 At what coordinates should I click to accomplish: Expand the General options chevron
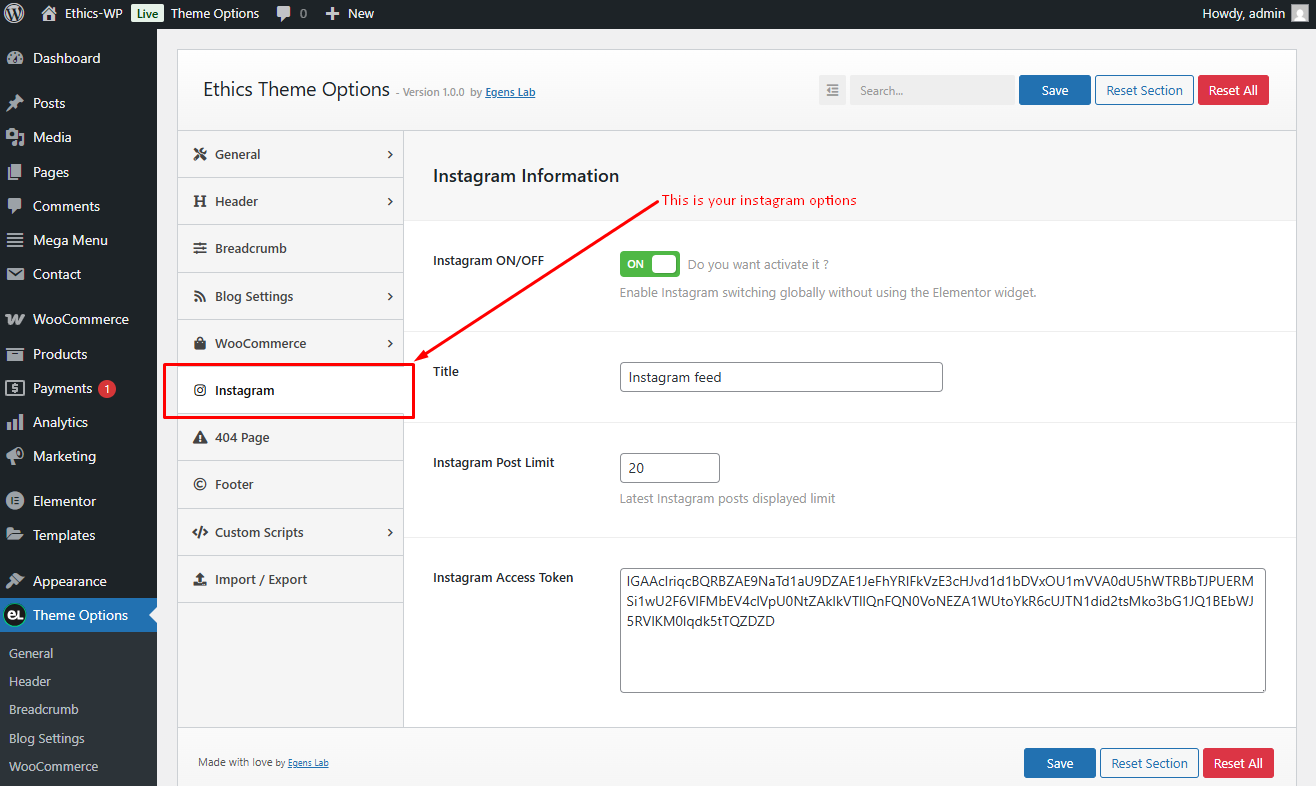(390, 155)
